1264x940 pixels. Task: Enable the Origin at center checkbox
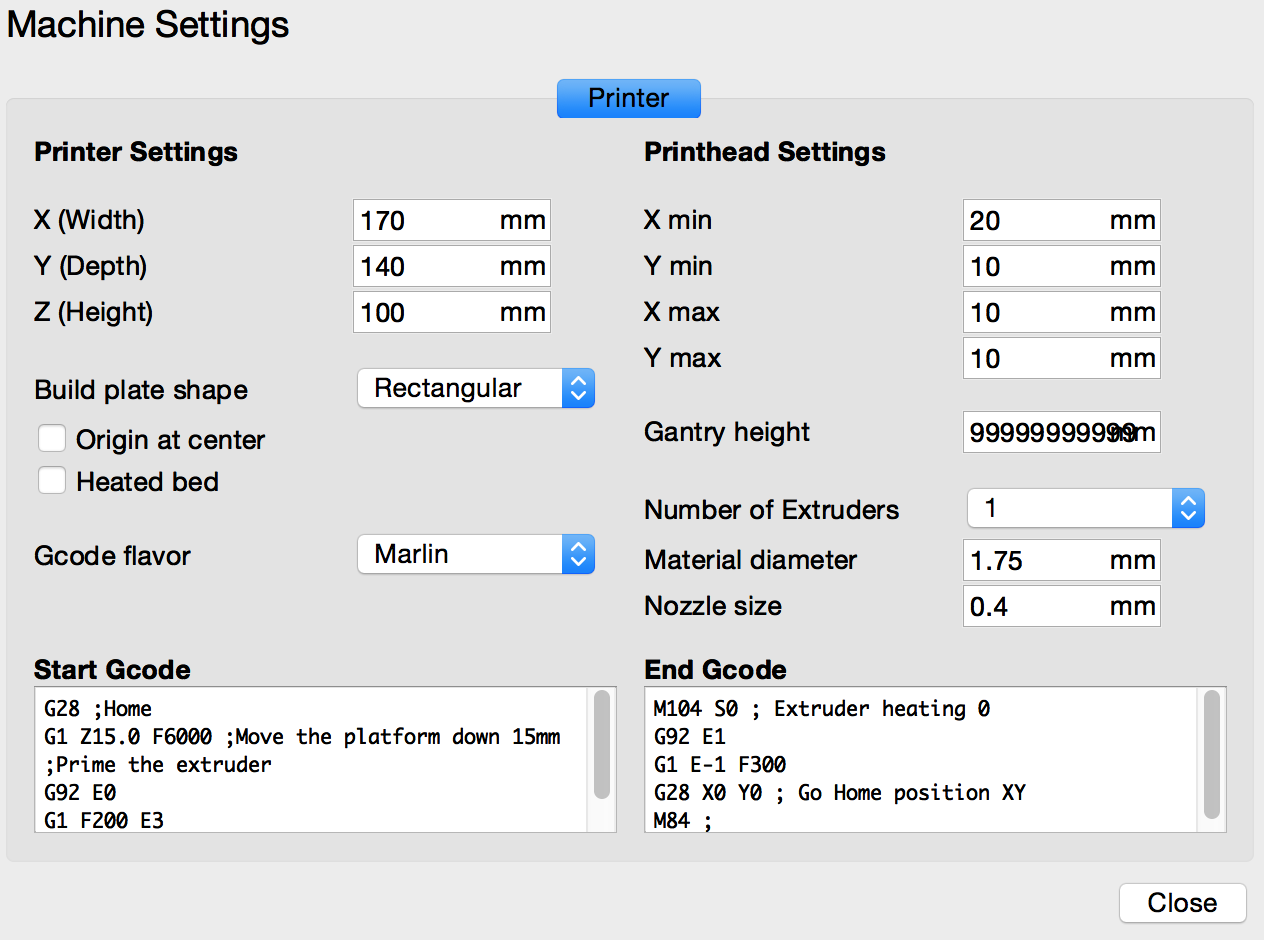51,438
